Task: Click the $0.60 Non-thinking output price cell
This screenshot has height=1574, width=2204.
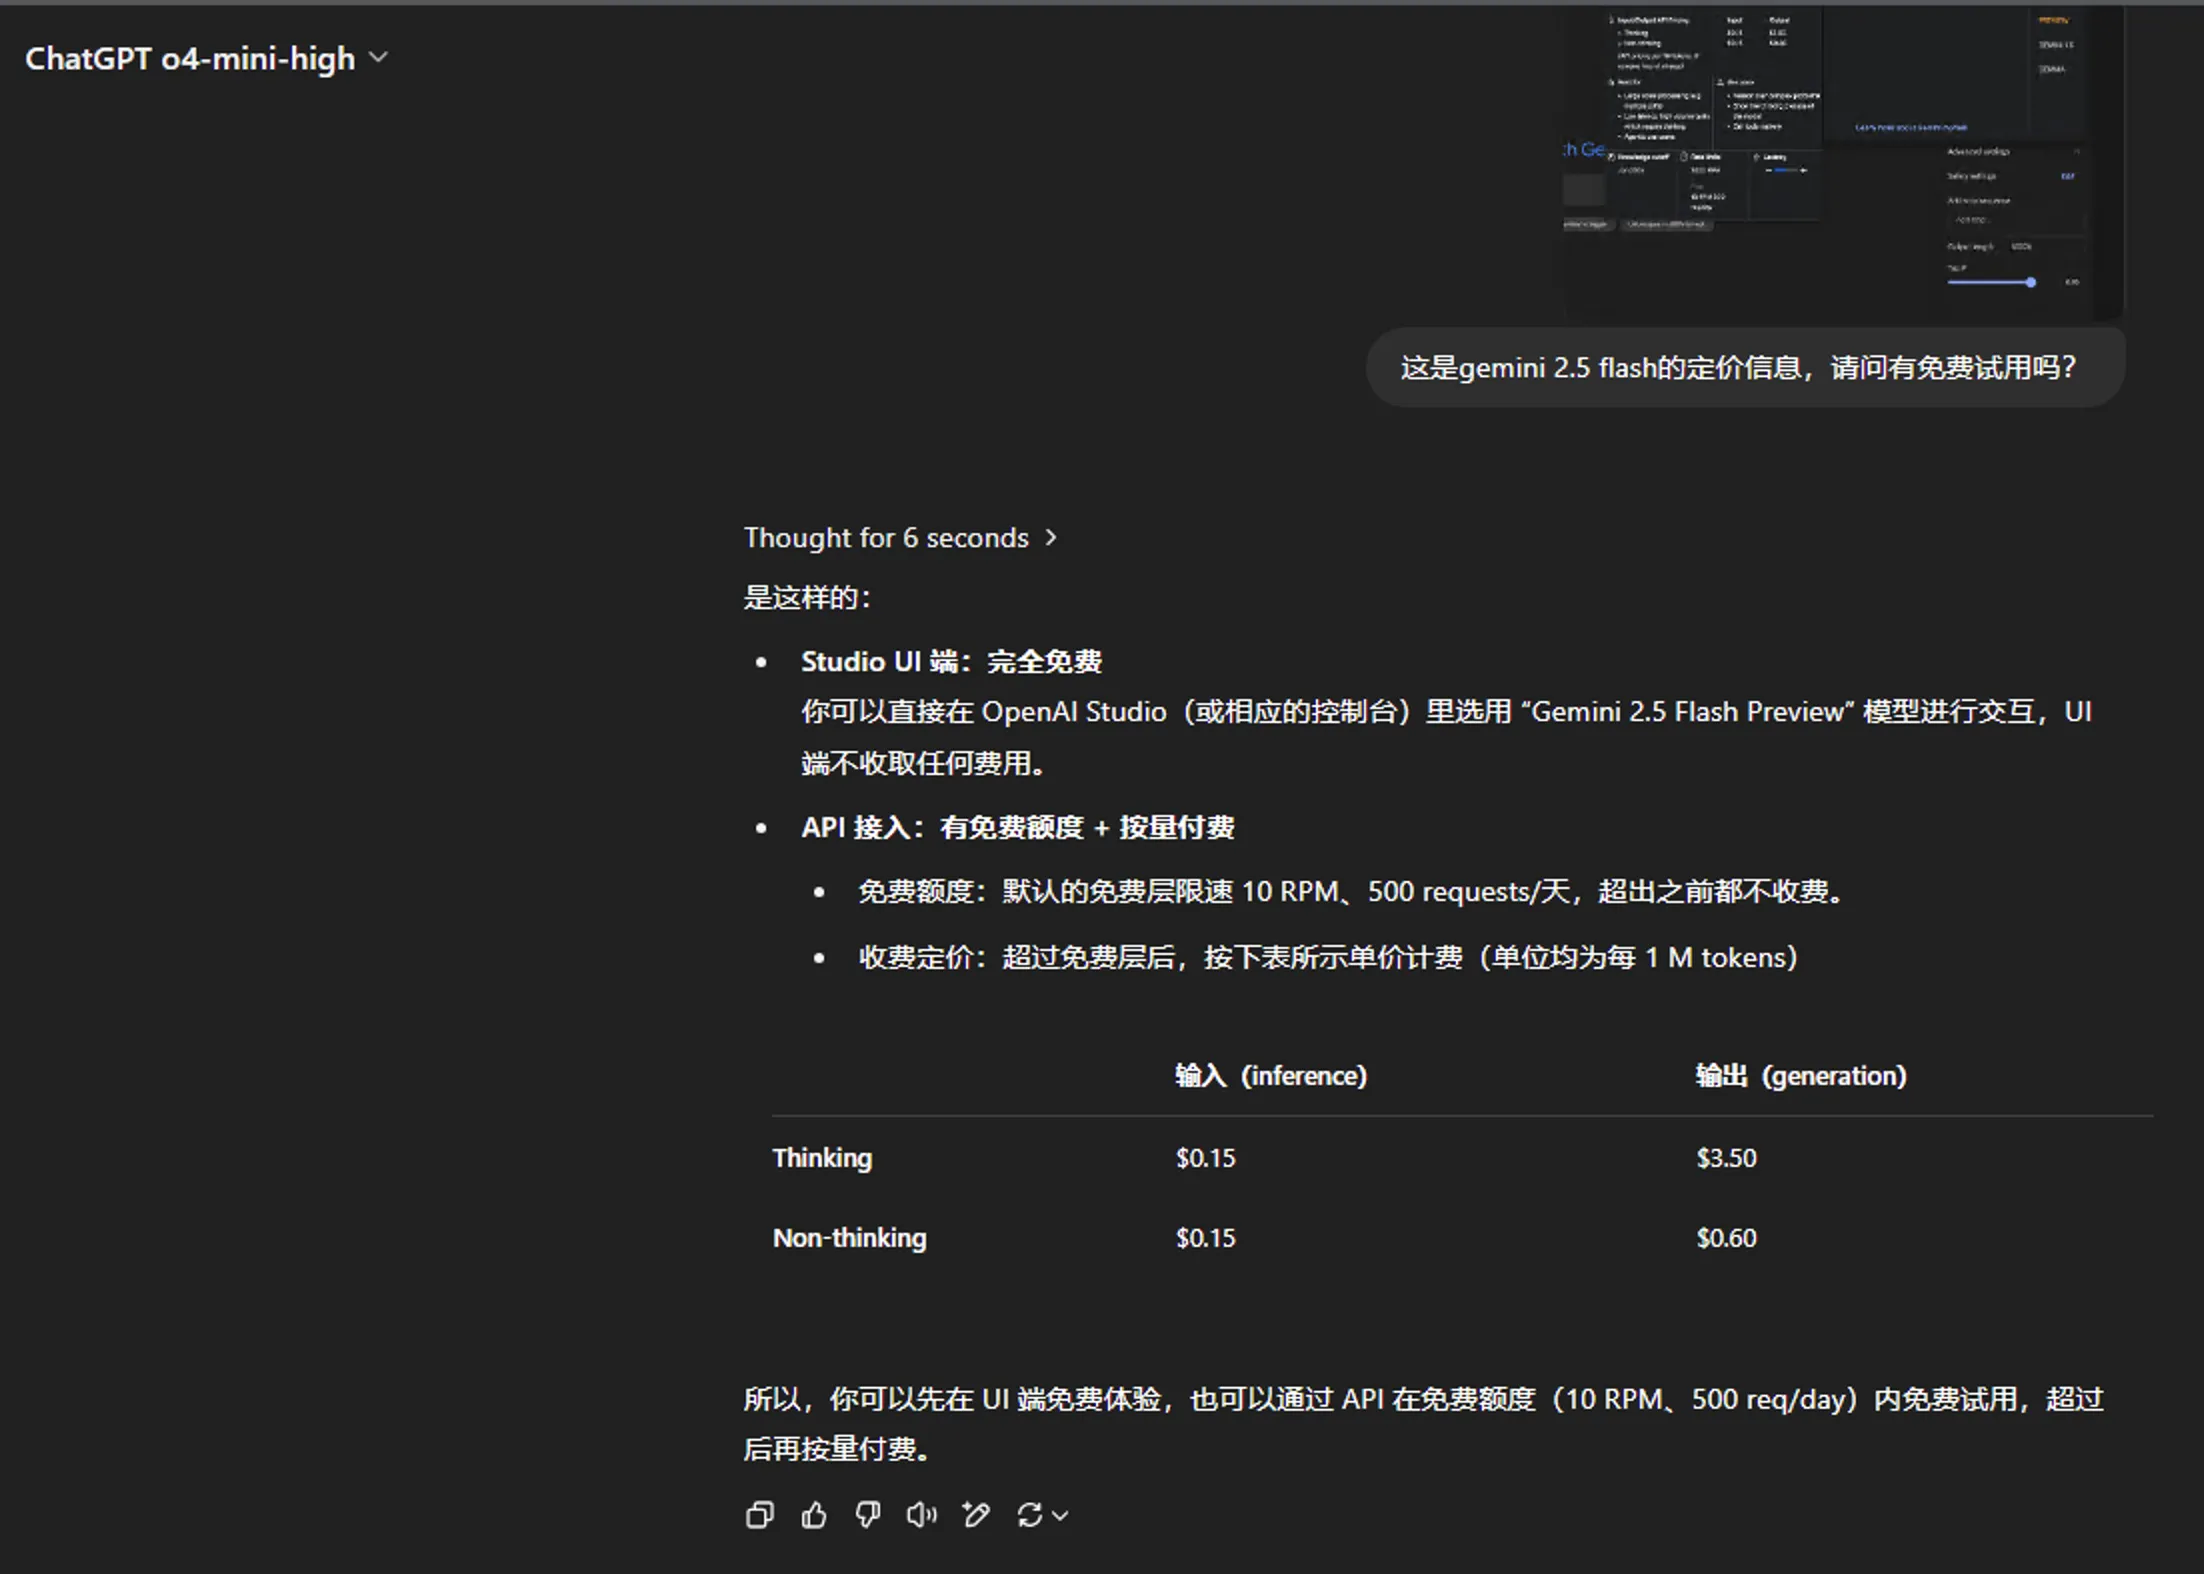Action: tap(1726, 1238)
